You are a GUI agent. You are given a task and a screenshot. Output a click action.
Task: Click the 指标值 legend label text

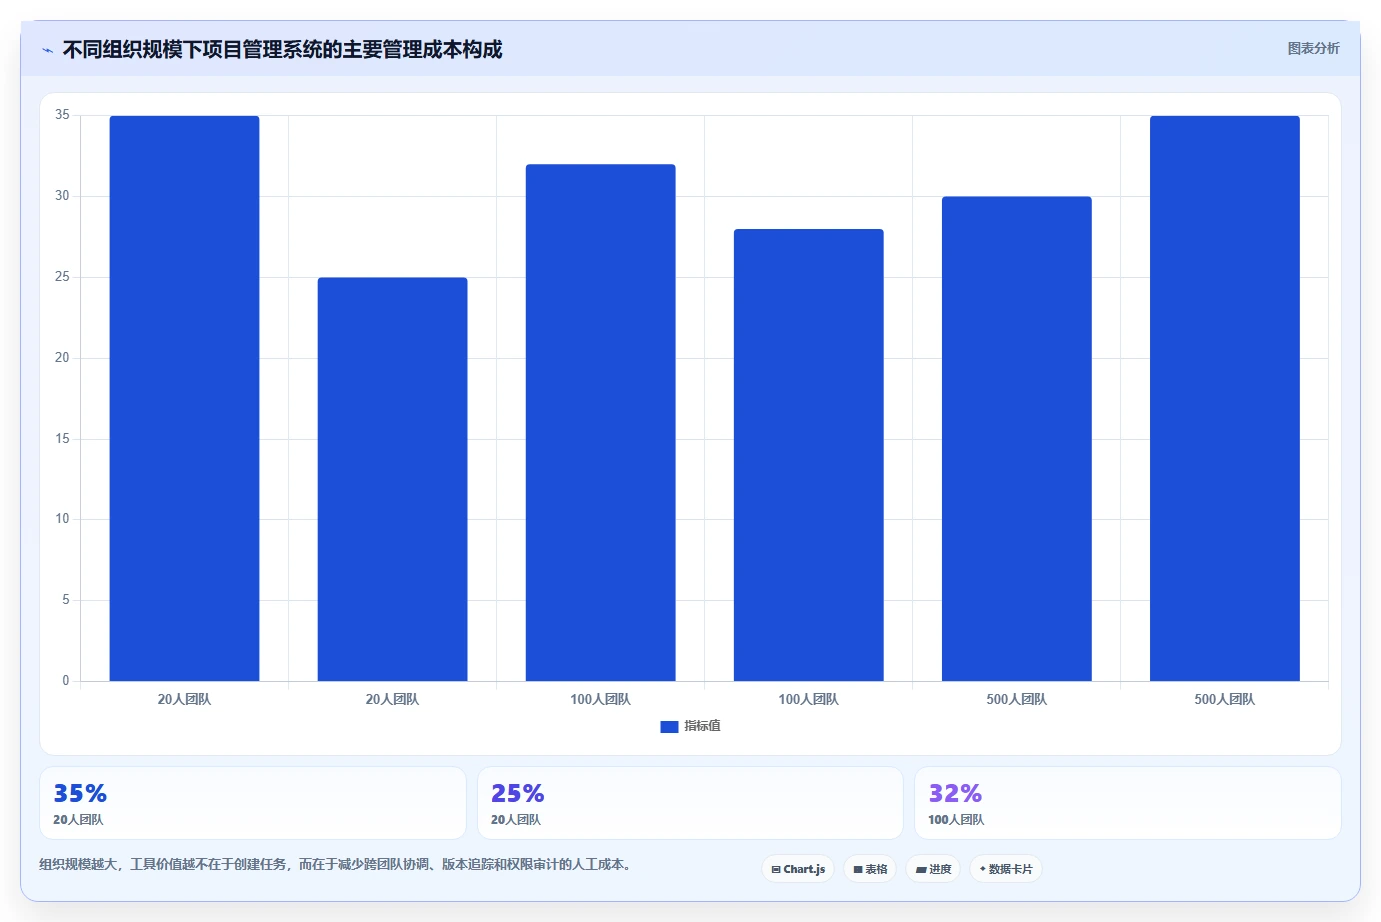pyautogui.click(x=702, y=726)
